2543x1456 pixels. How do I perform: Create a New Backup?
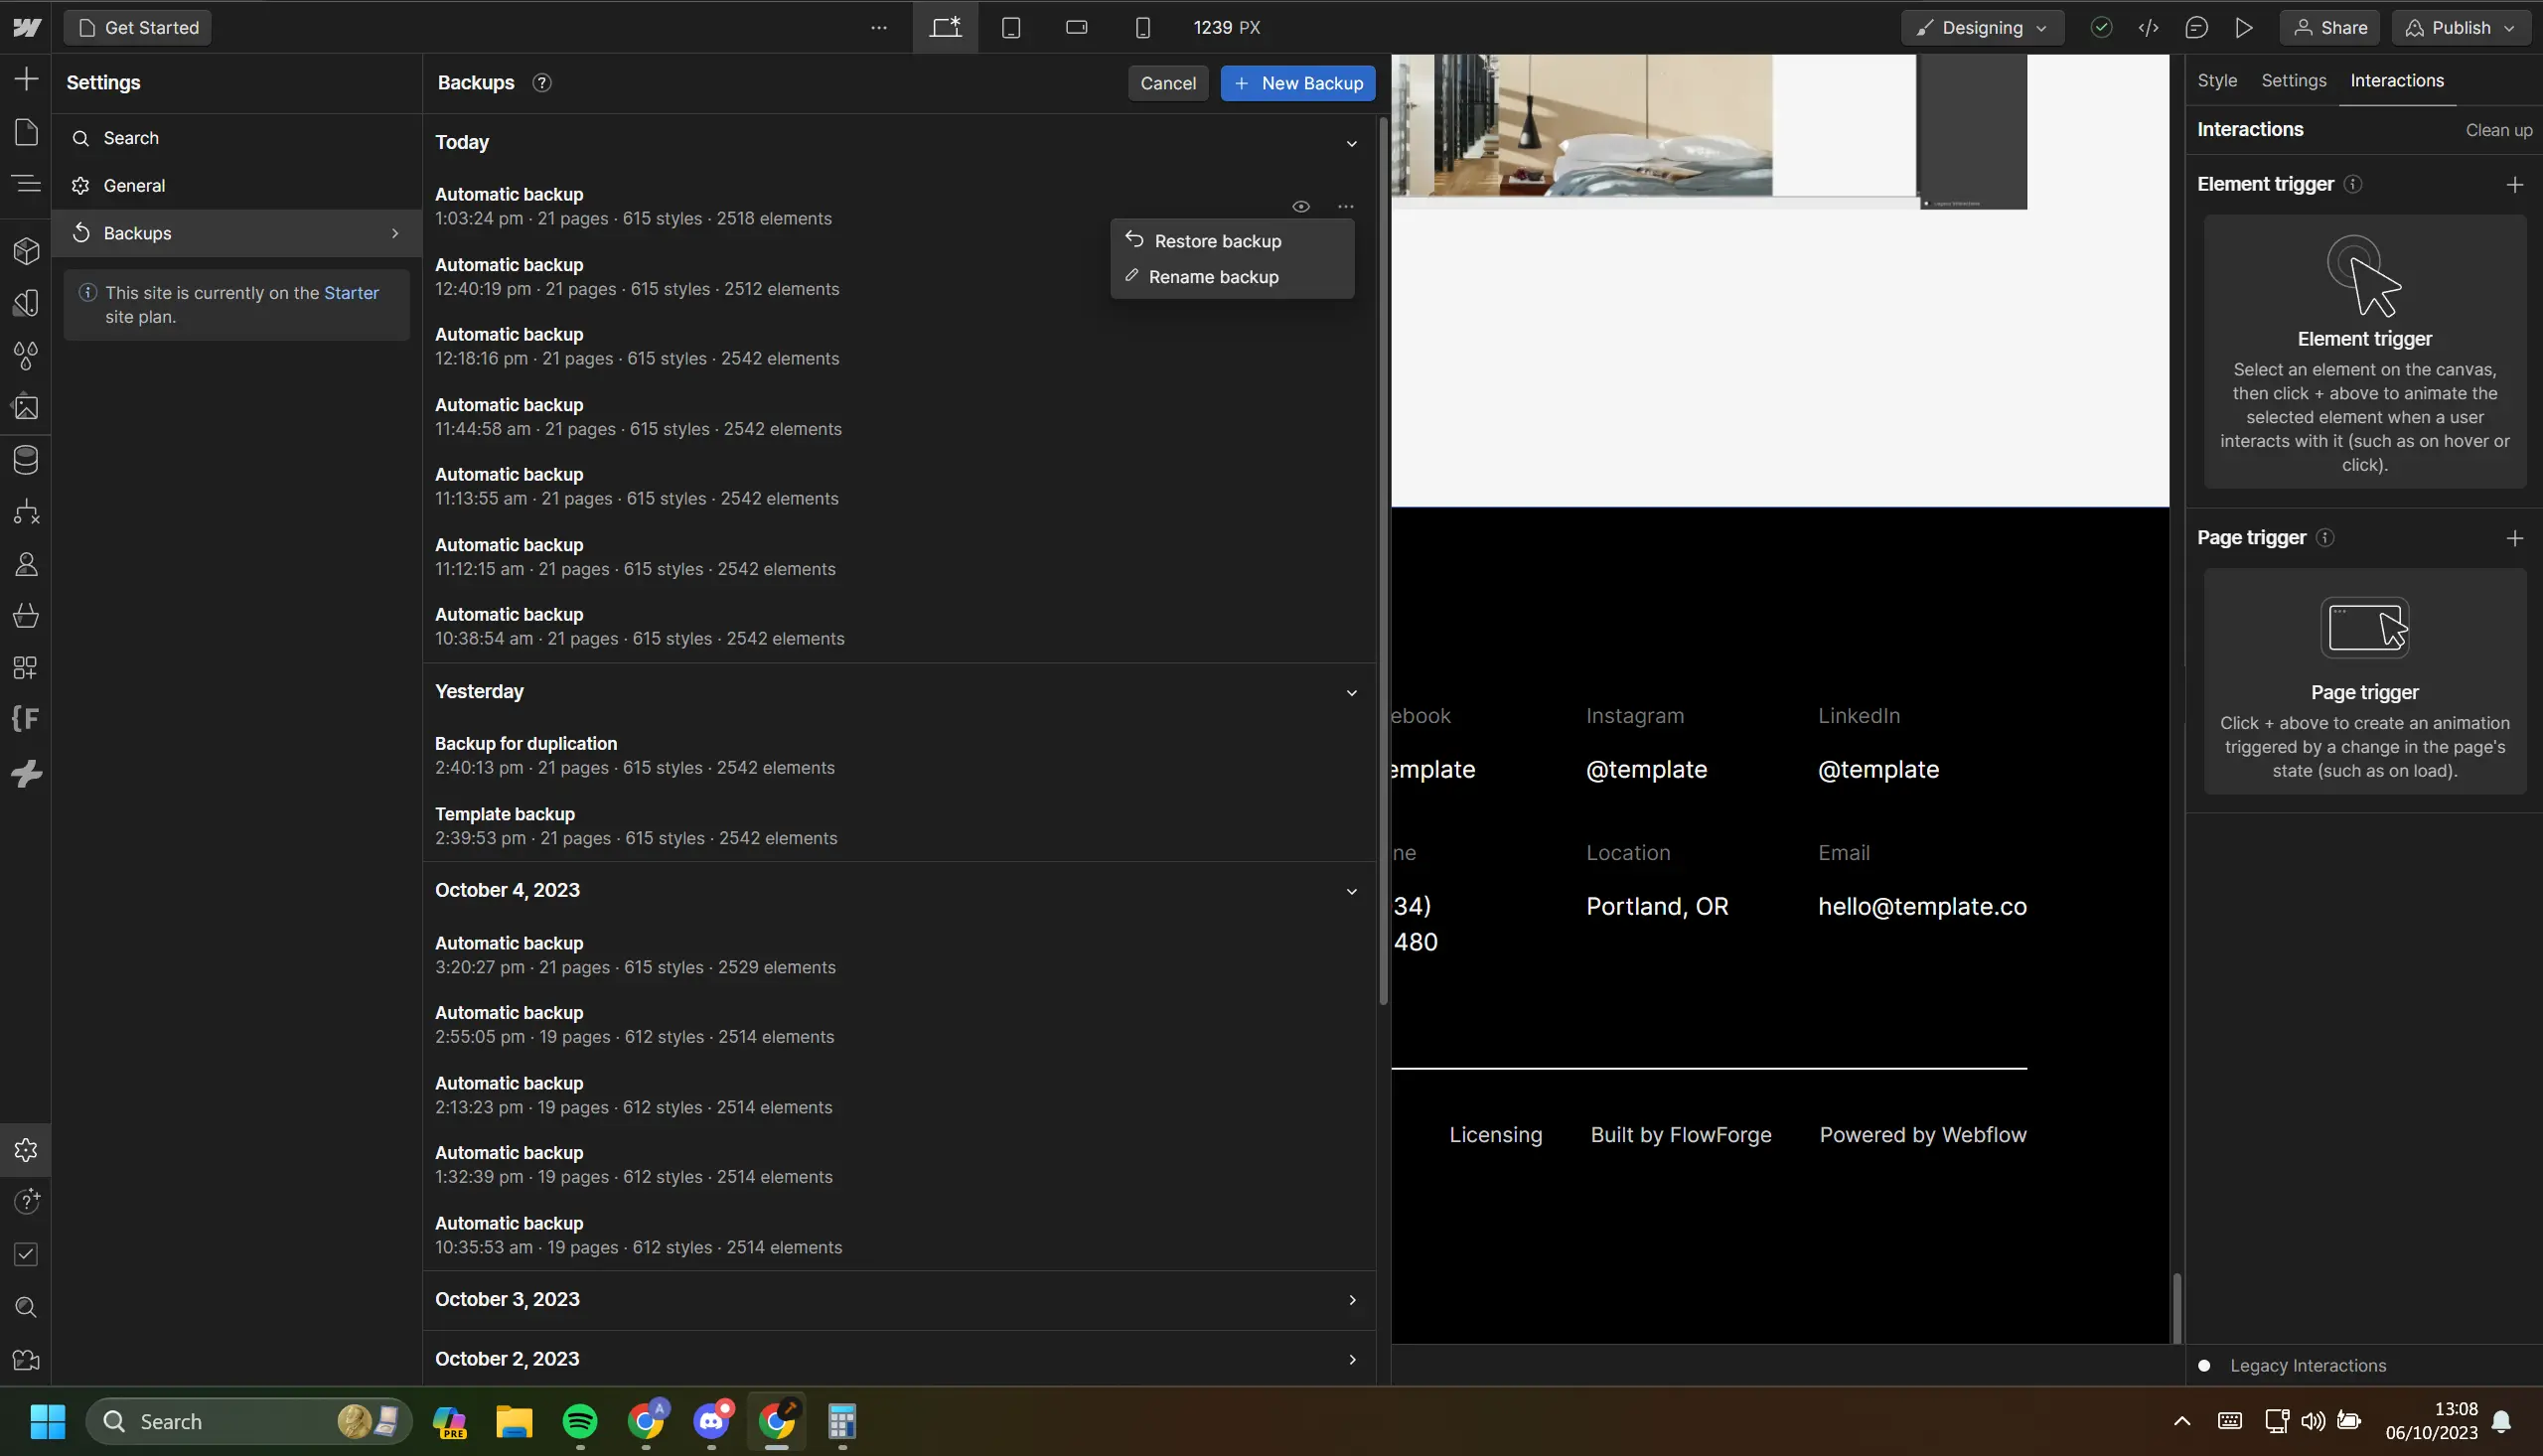click(1298, 83)
